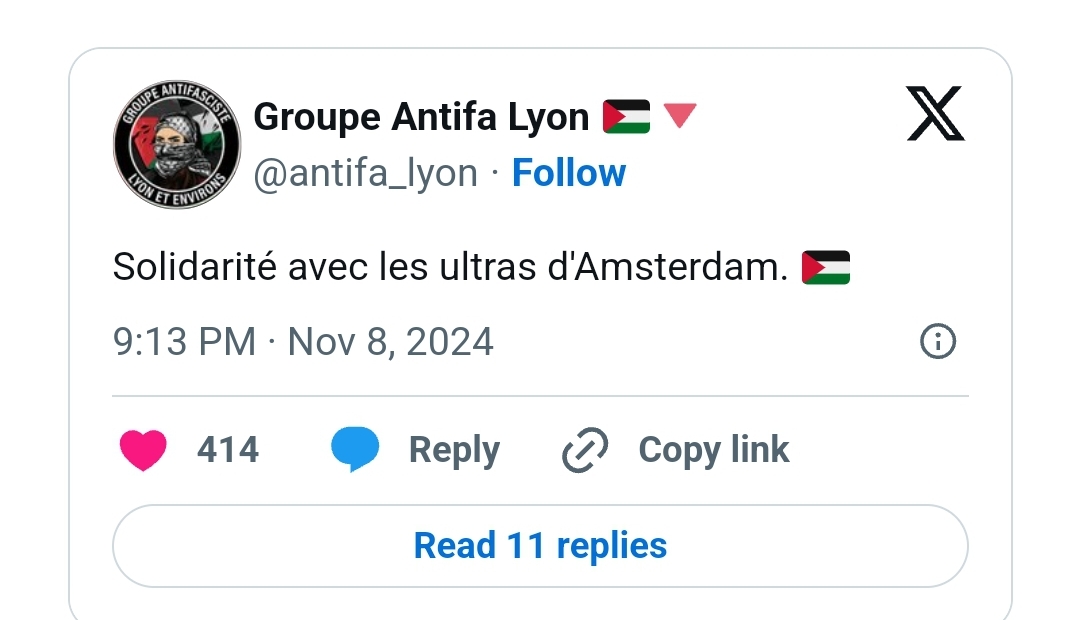The width and height of the screenshot is (1080, 620).
Task: Follow the antifa_lyon account
Action: pos(568,173)
